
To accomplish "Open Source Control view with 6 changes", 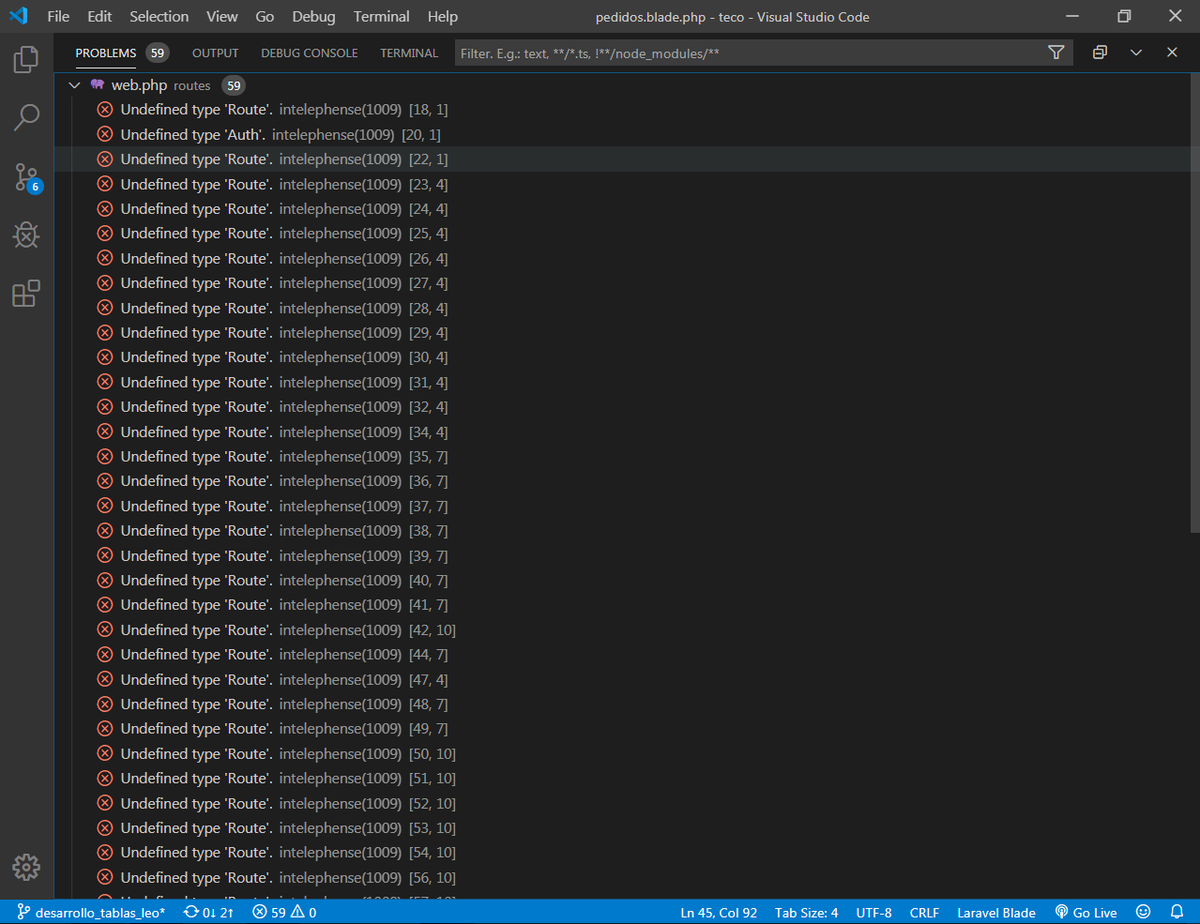I will coord(27,178).
